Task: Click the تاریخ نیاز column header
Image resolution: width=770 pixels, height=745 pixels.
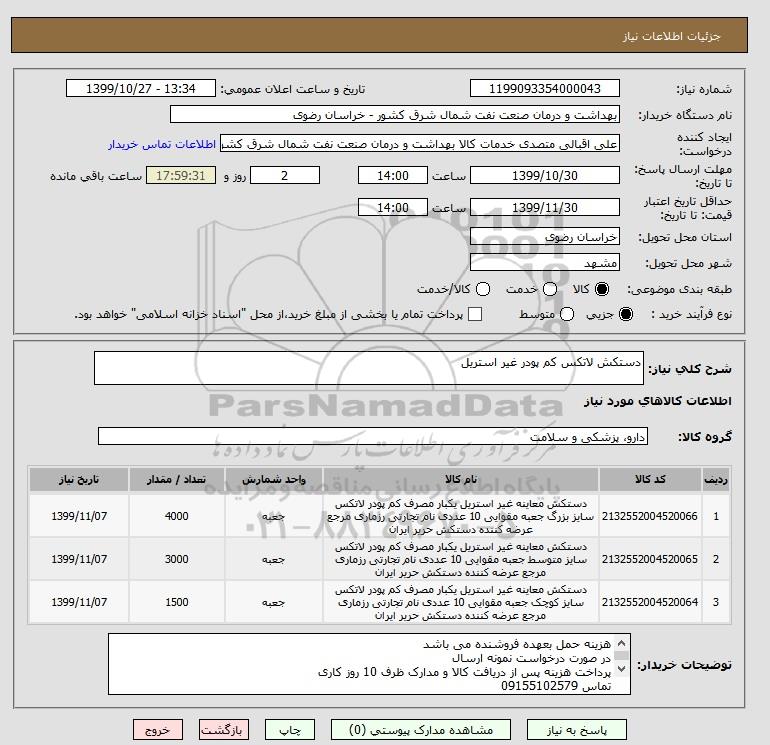Action: click(79, 479)
